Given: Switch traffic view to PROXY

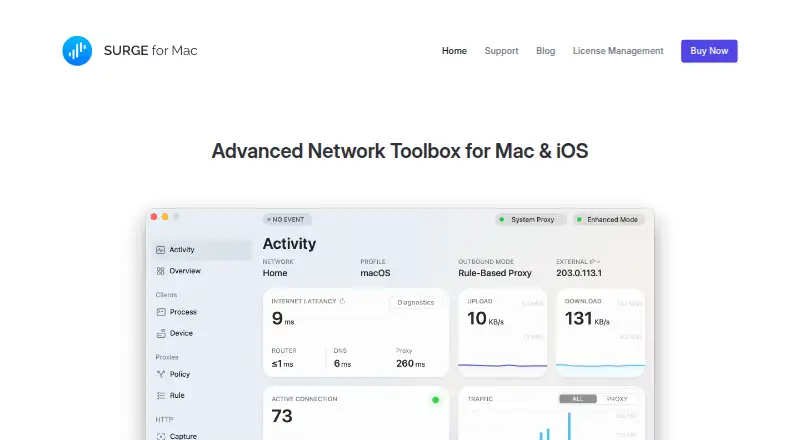Looking at the screenshot, I should [x=617, y=399].
